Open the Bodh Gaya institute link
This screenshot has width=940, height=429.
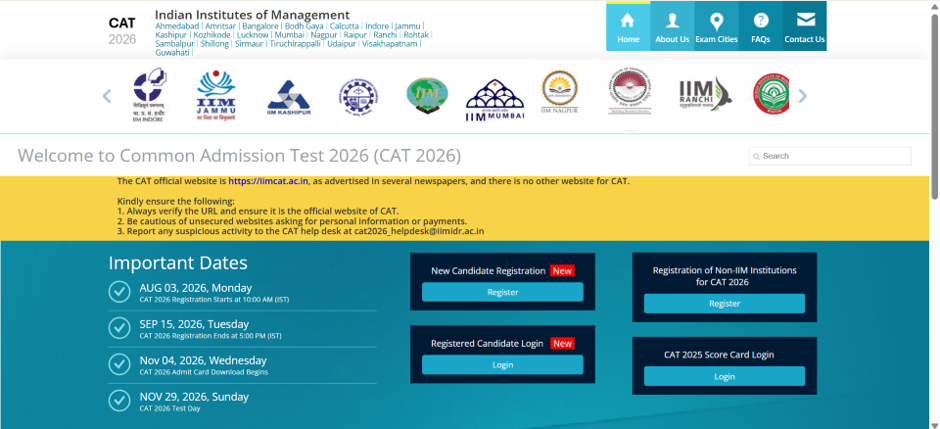click(304, 26)
